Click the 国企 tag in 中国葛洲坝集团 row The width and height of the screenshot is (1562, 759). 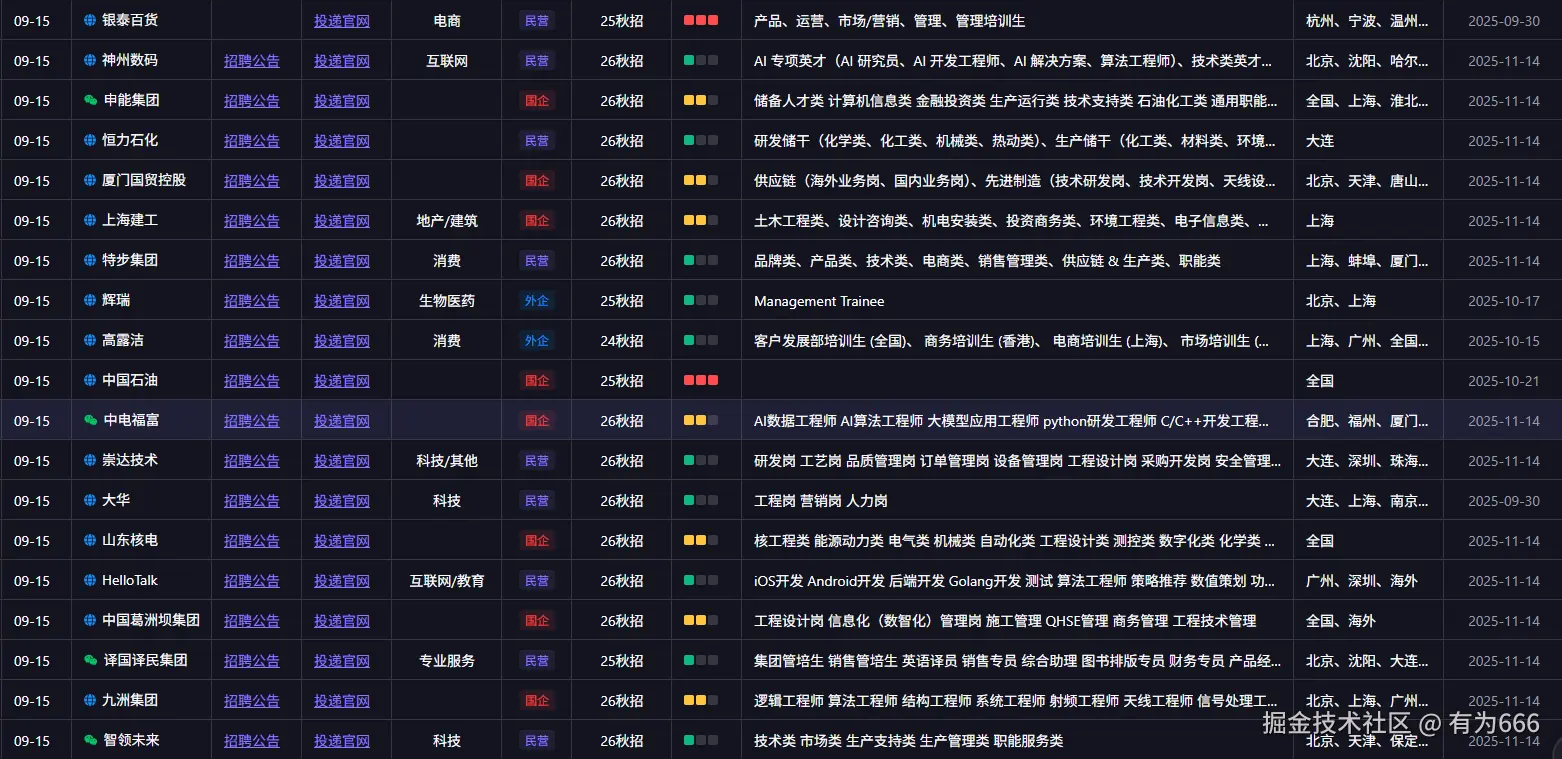click(x=537, y=621)
